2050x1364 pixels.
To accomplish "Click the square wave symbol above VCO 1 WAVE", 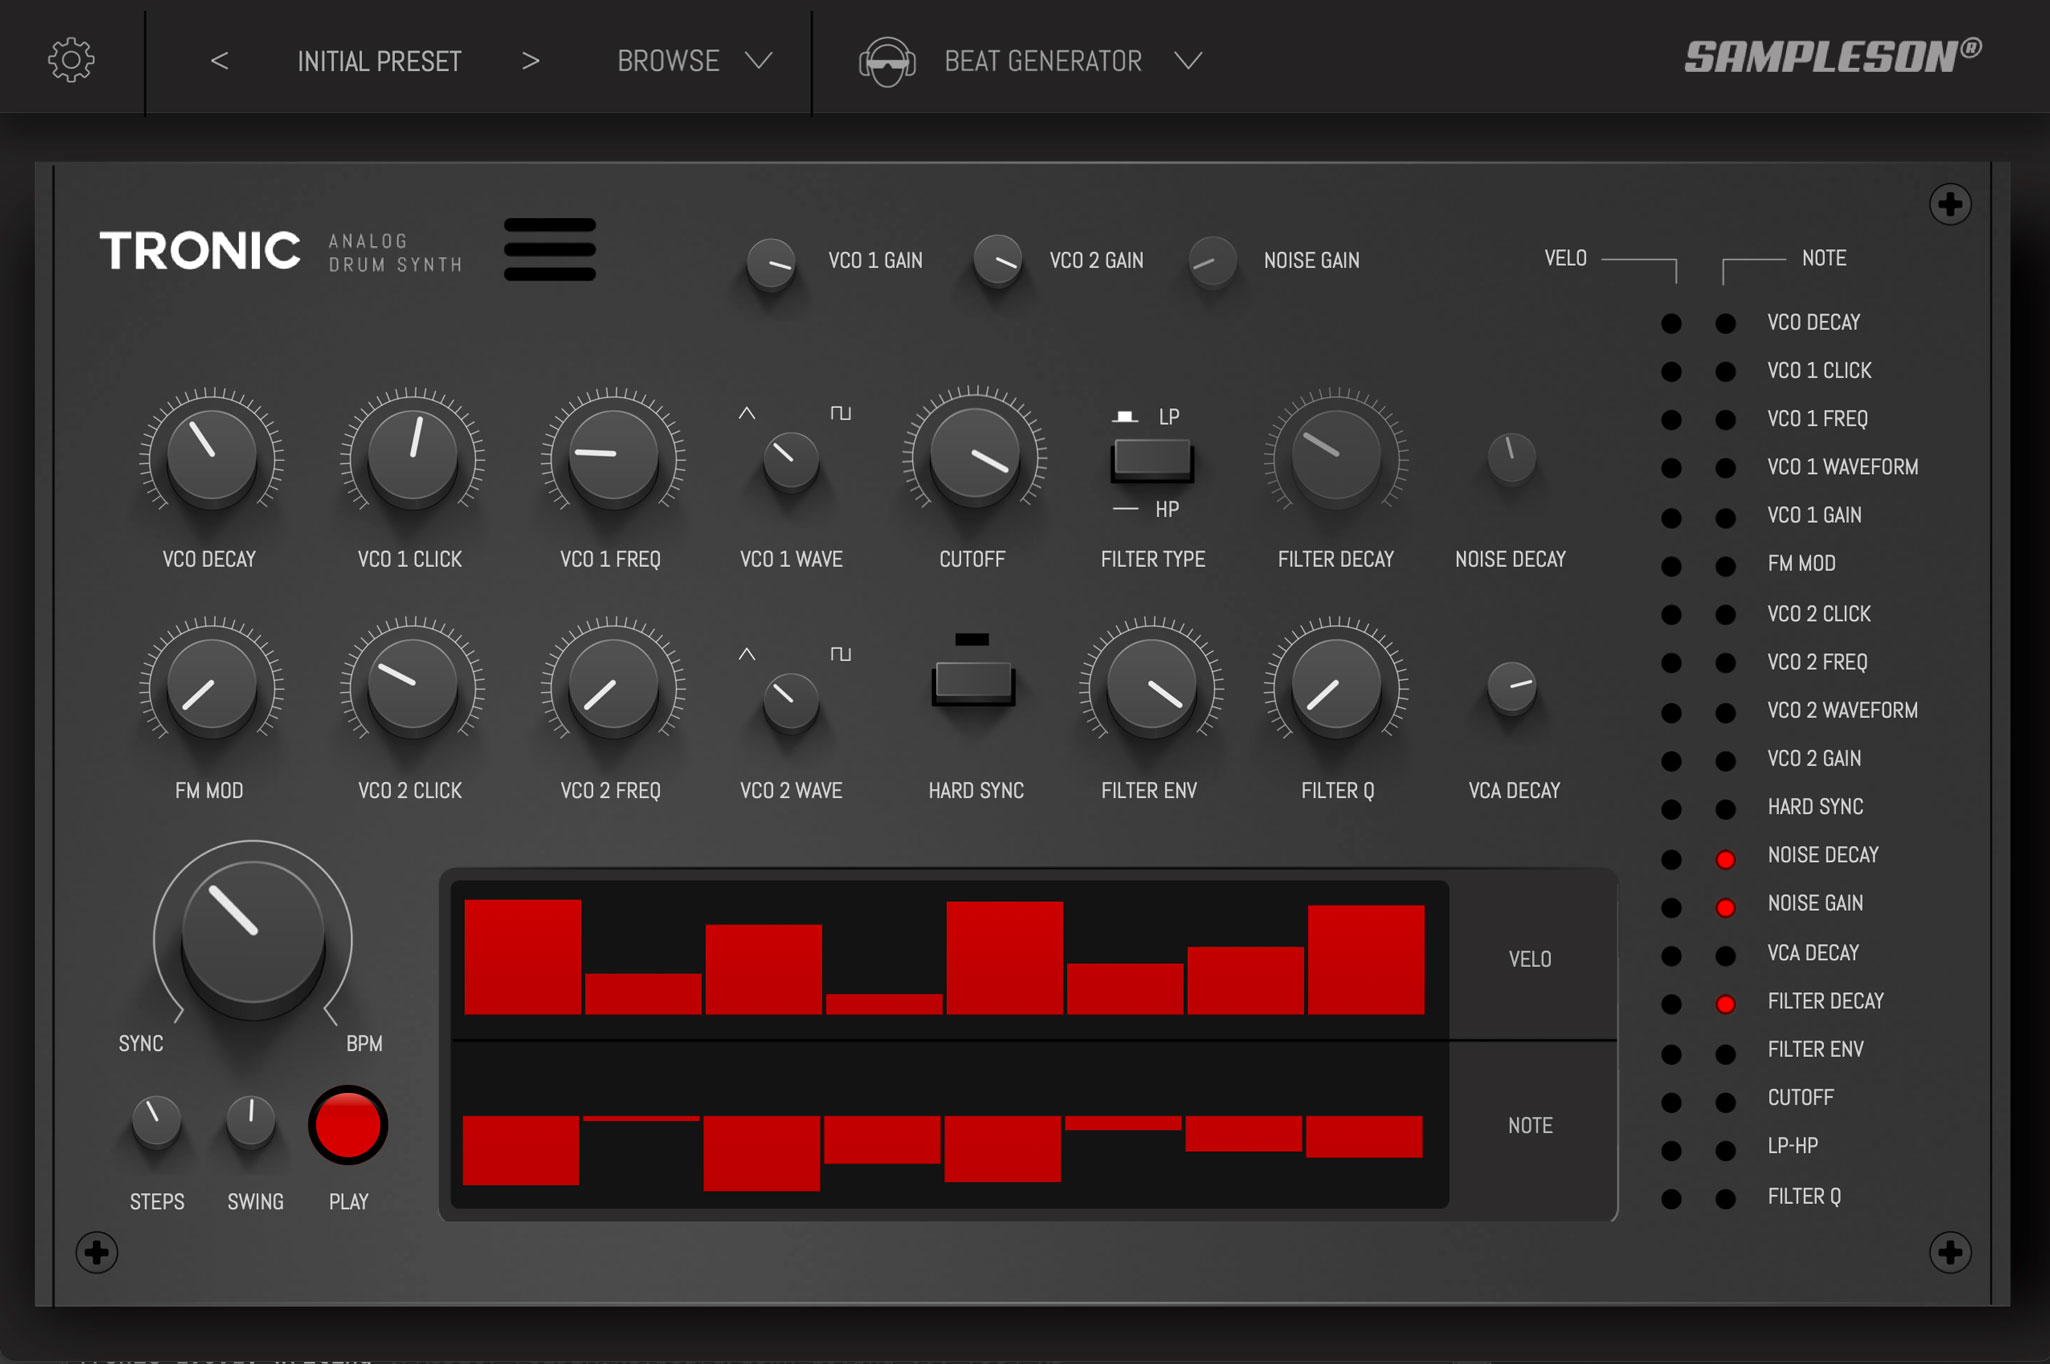I will pos(840,412).
